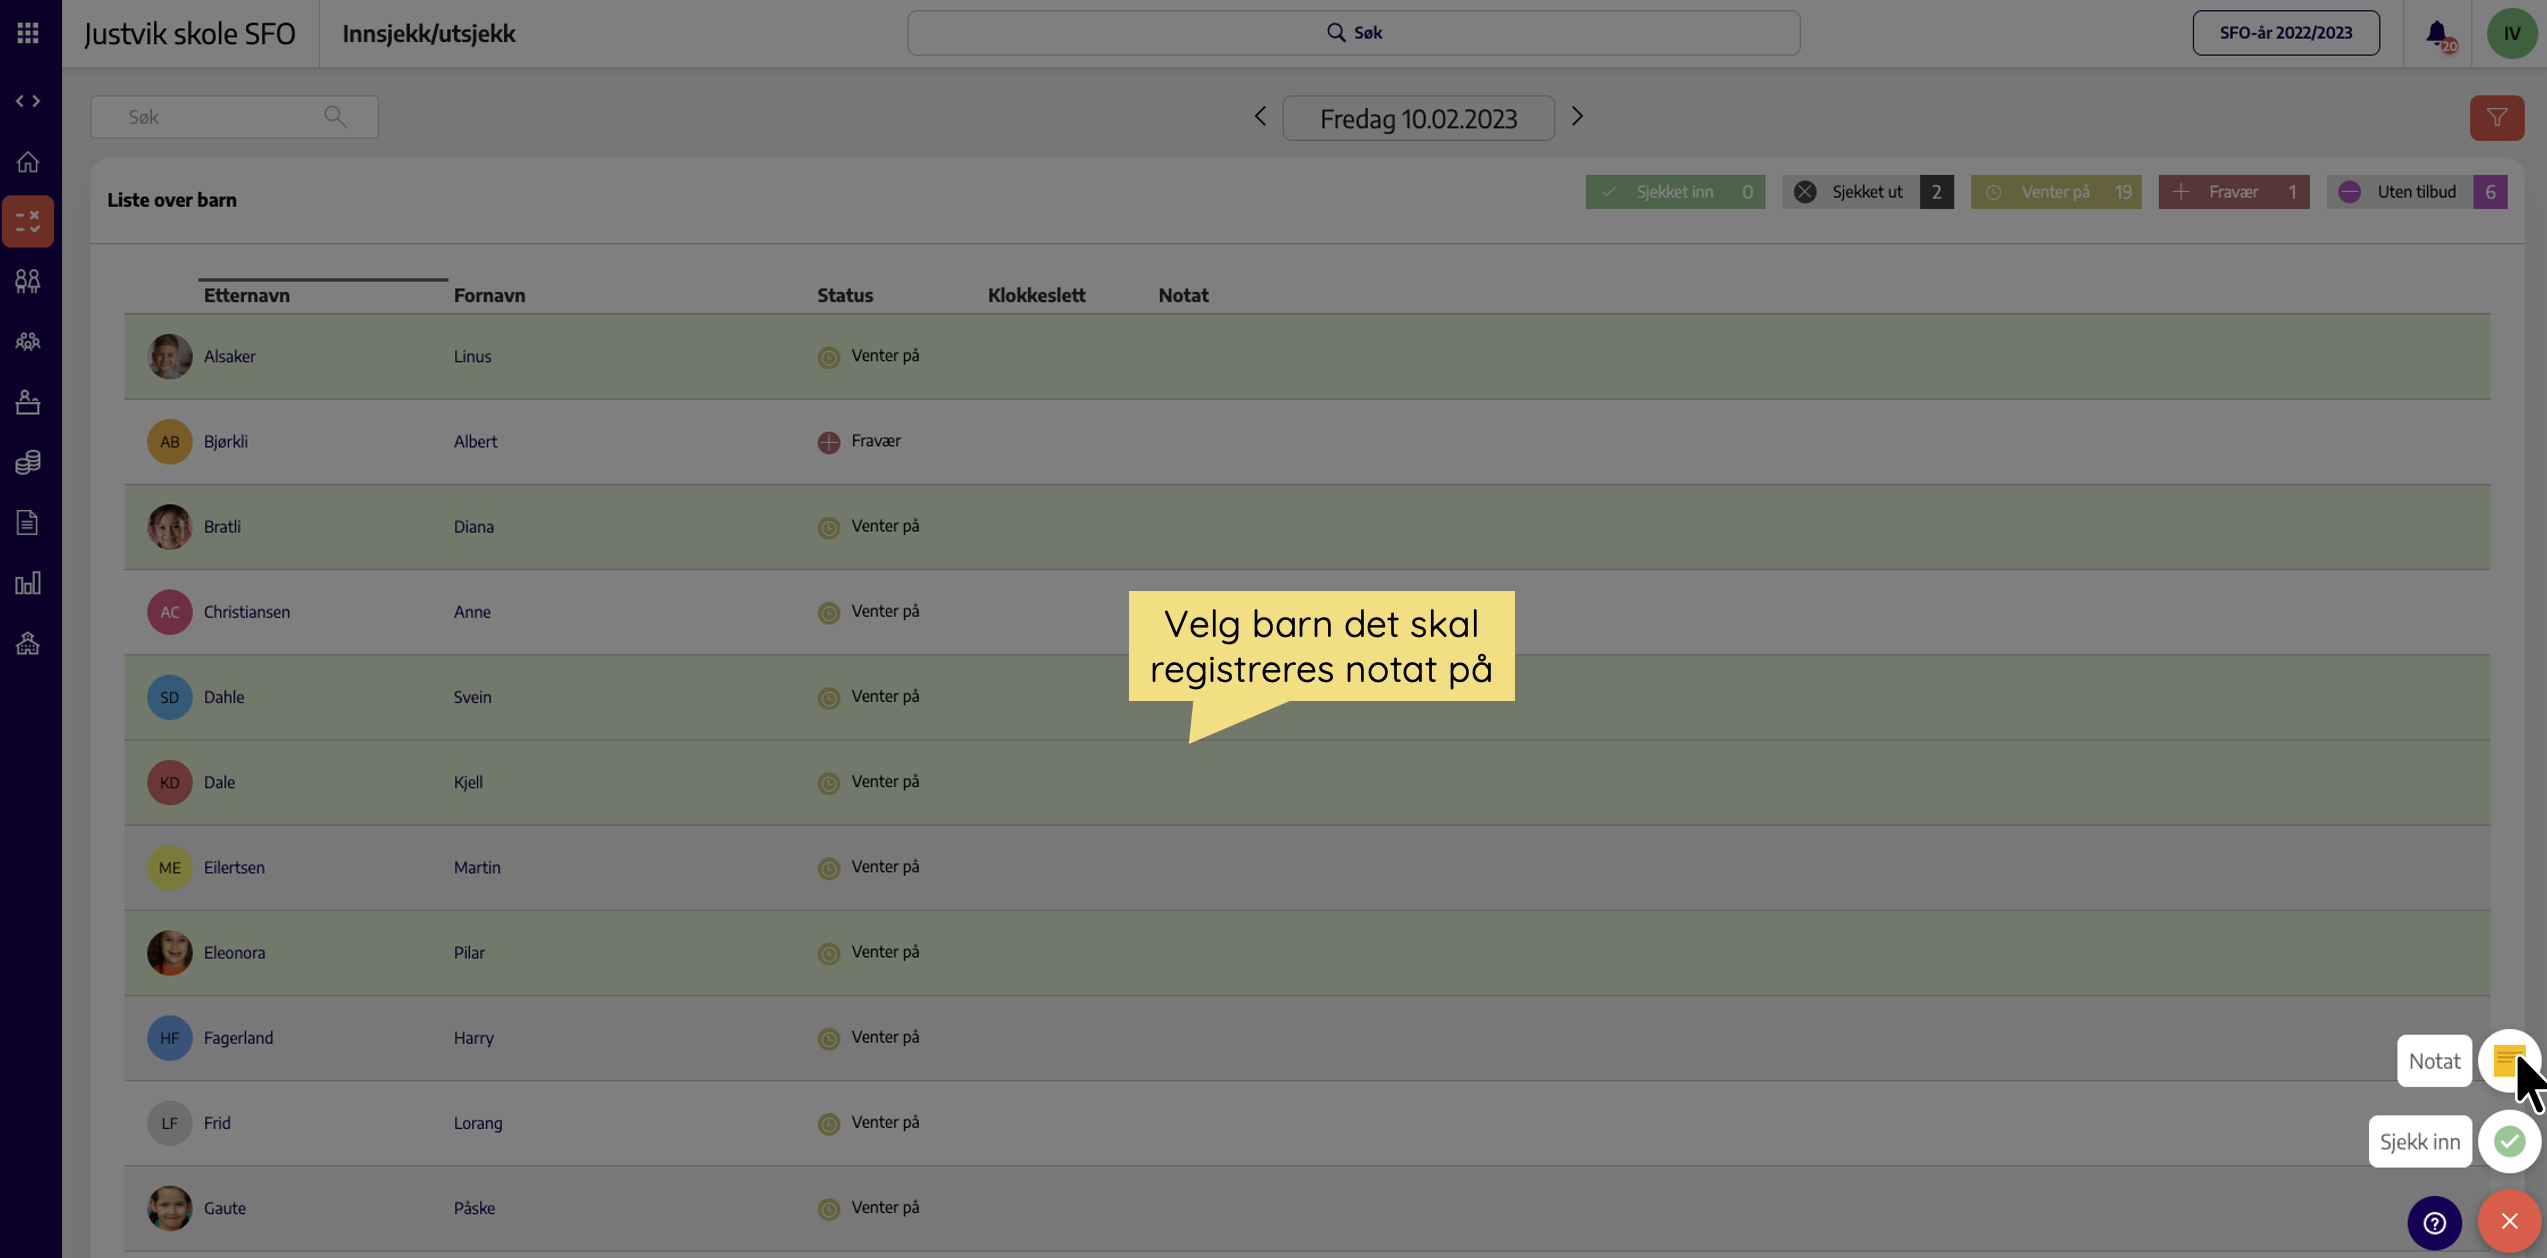Sort list by Status column header
This screenshot has width=2547, height=1258.
point(845,295)
